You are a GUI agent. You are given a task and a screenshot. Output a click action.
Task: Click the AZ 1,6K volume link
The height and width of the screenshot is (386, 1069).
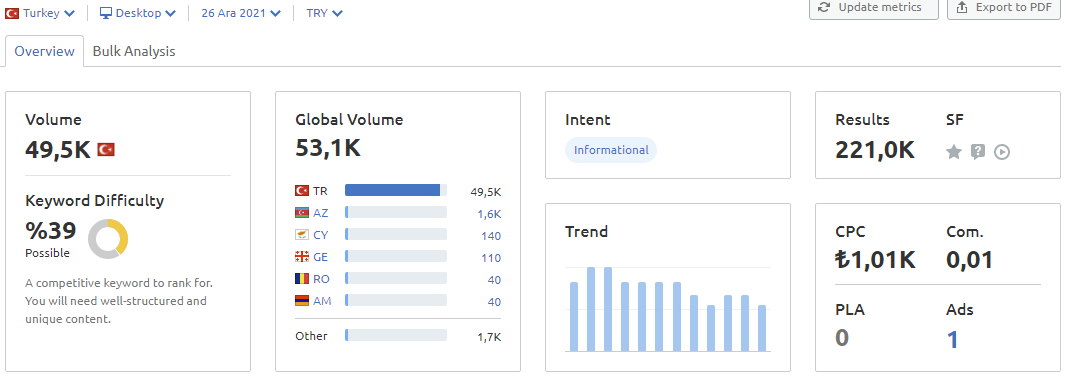pos(490,214)
